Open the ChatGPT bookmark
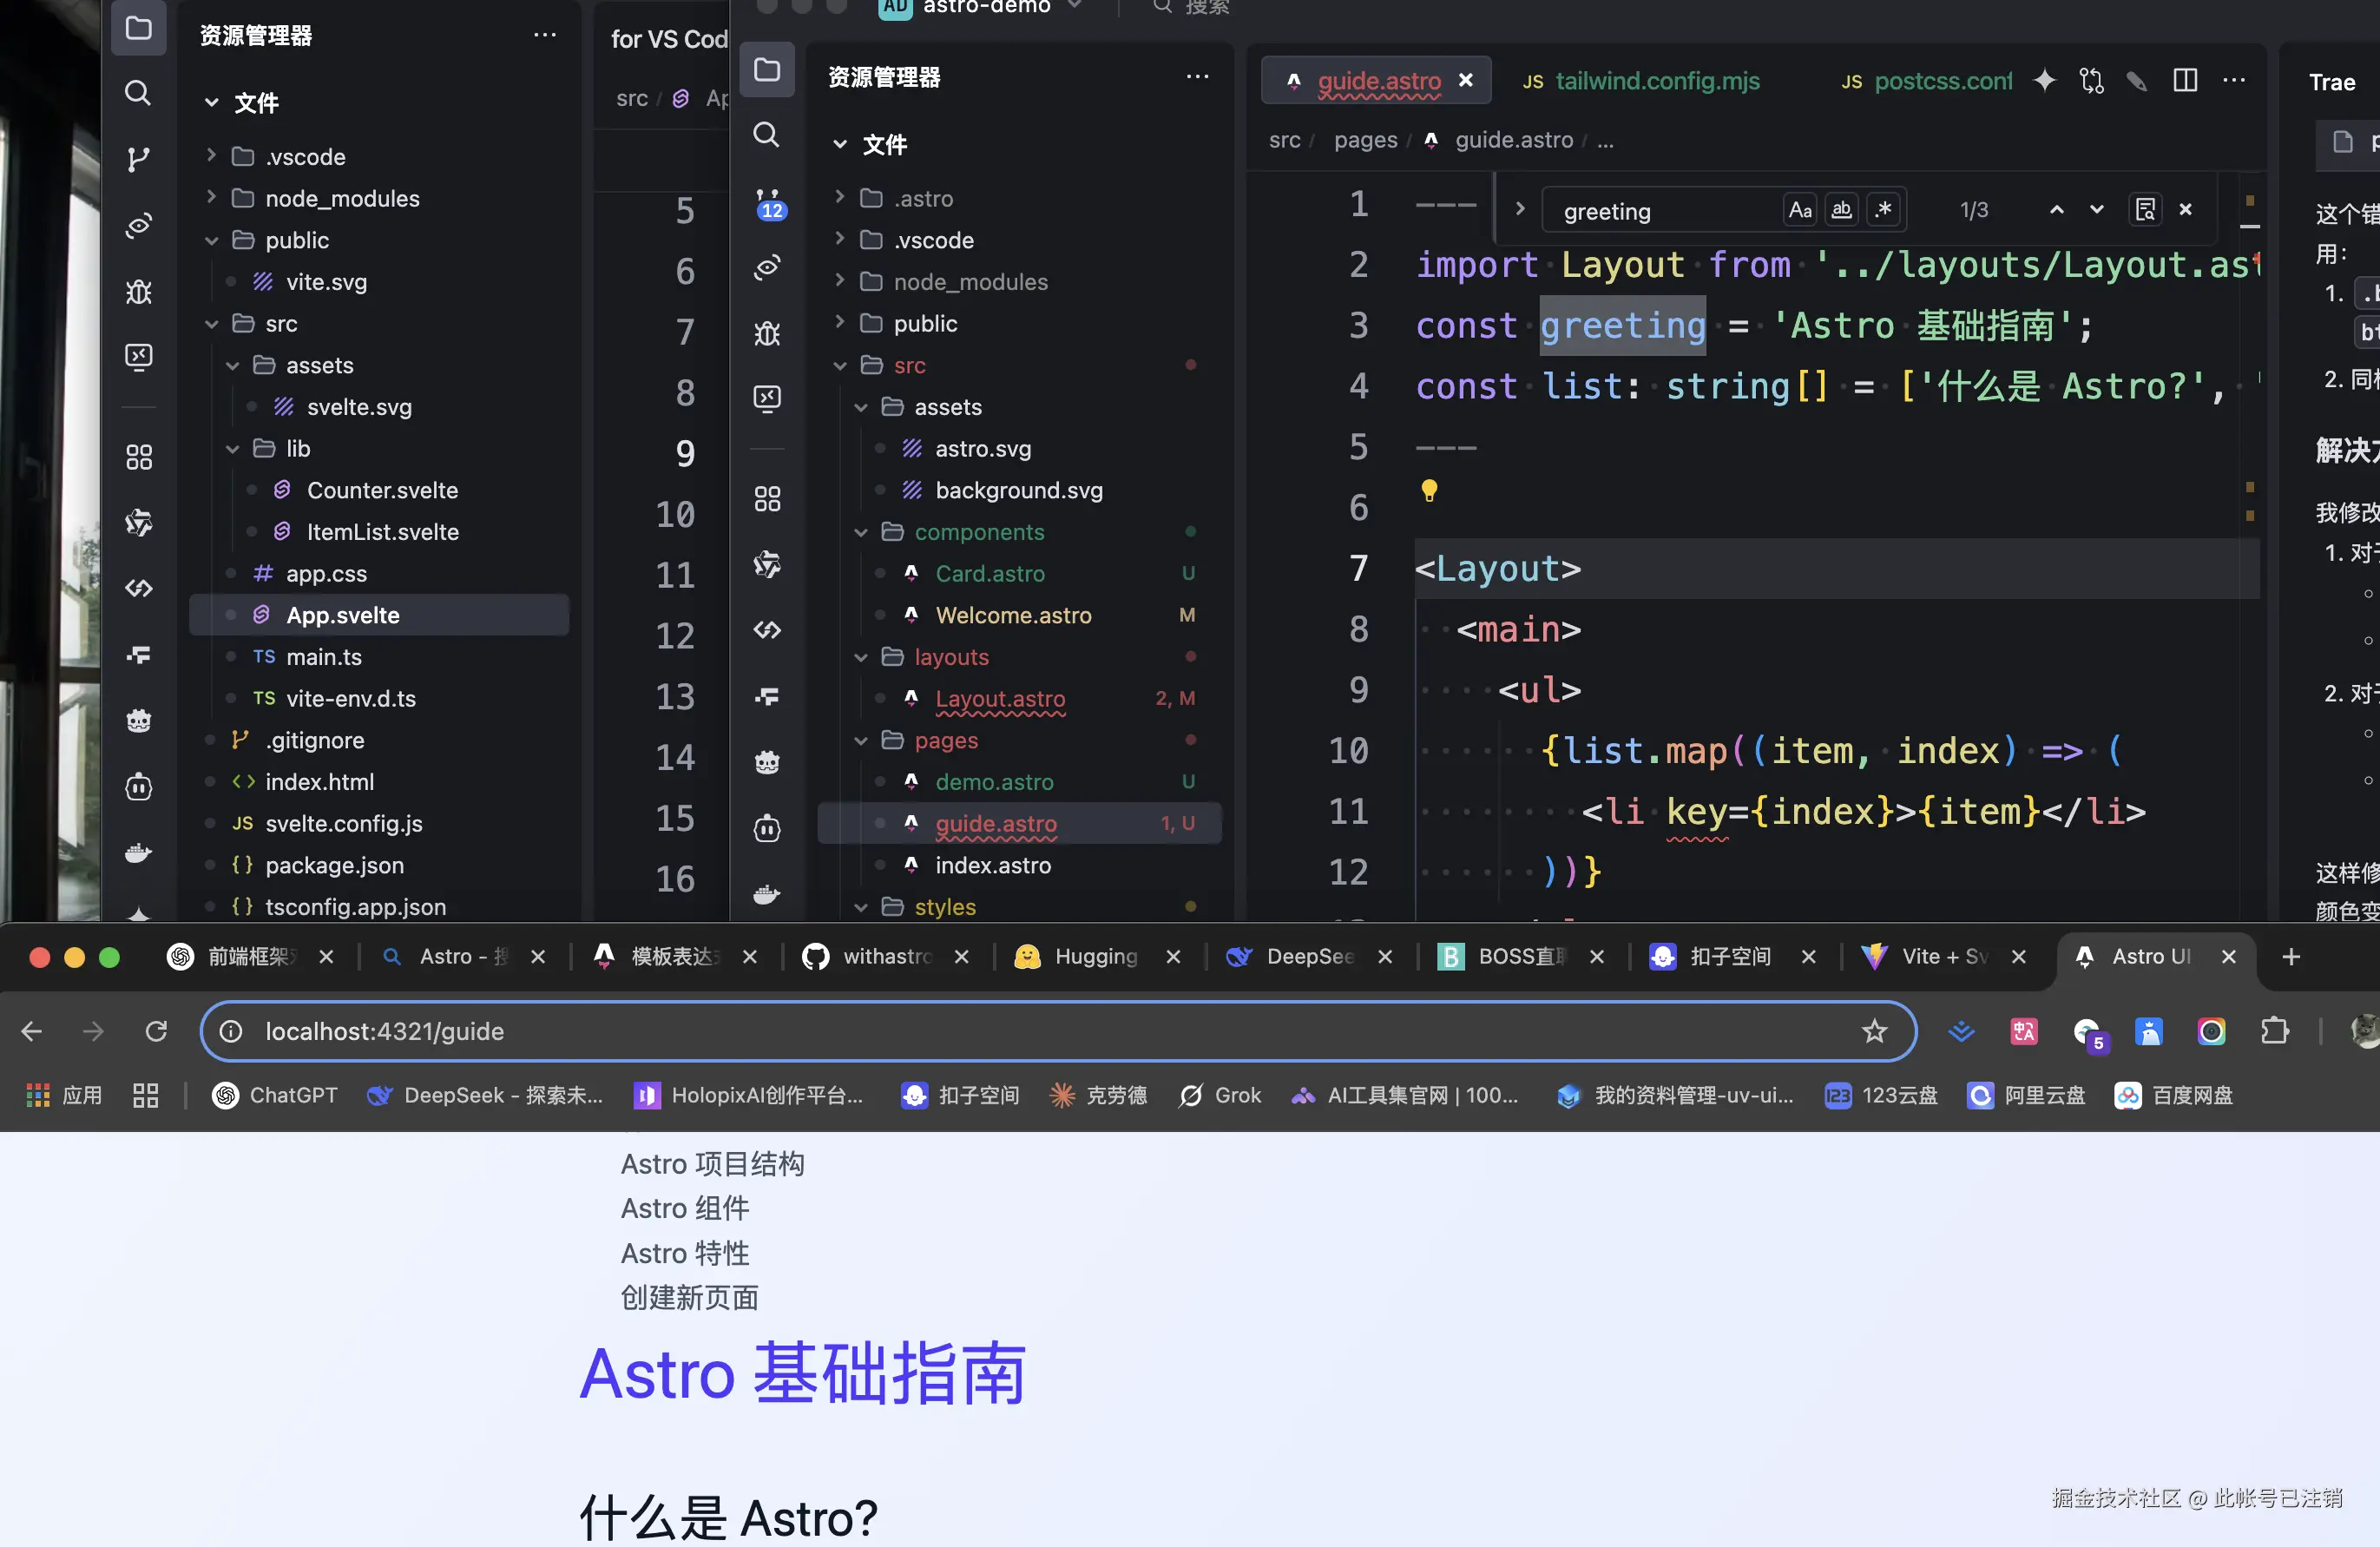The width and height of the screenshot is (2380, 1547). [x=275, y=1096]
